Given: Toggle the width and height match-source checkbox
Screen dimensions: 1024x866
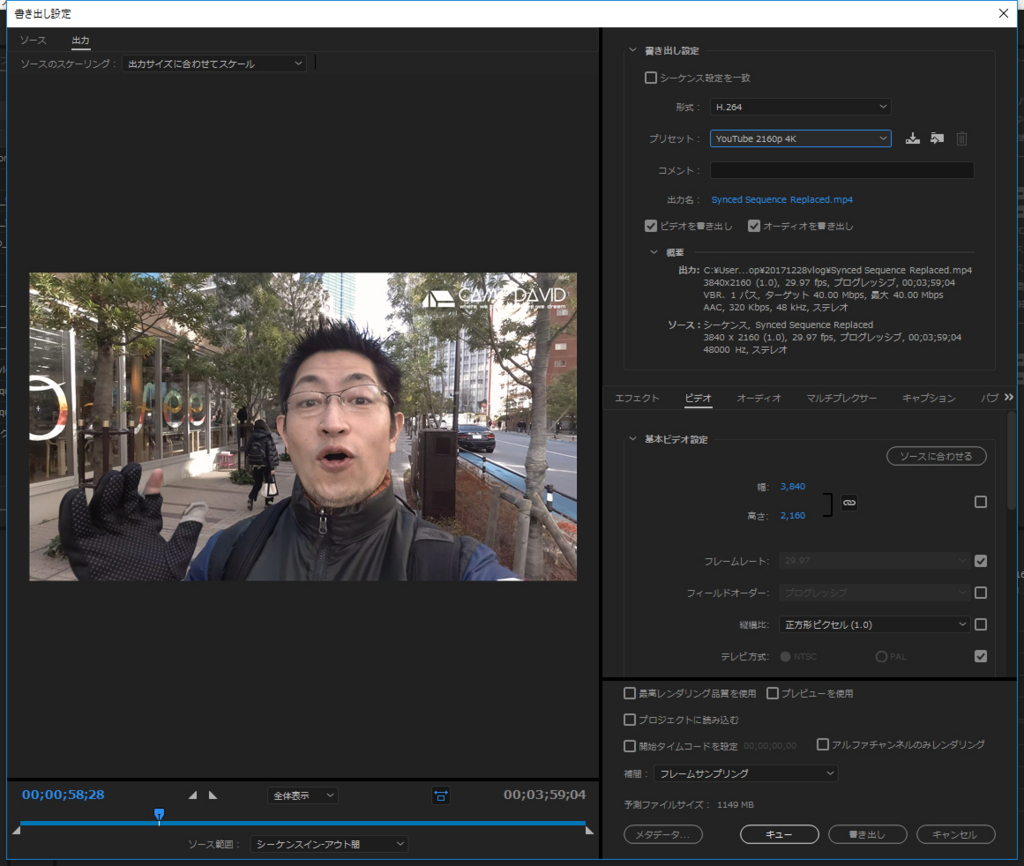Looking at the screenshot, I should click(980, 502).
